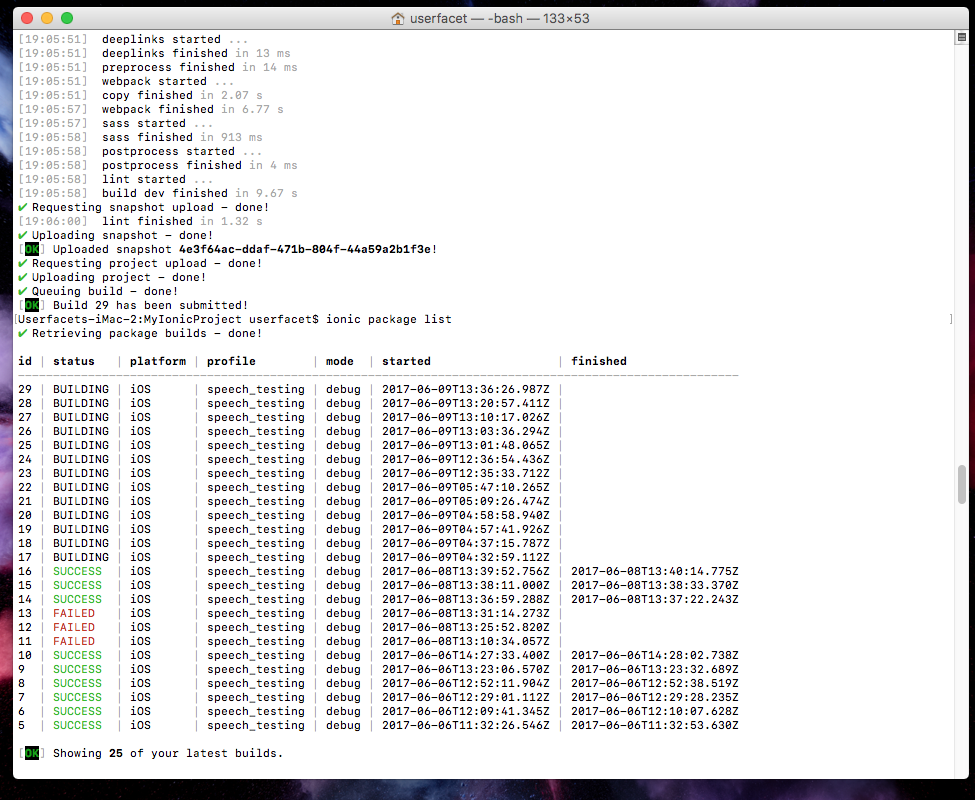Click the 'Build 29 has been submitted!' text
Viewport: 975px width, 800px height.
tap(150, 305)
